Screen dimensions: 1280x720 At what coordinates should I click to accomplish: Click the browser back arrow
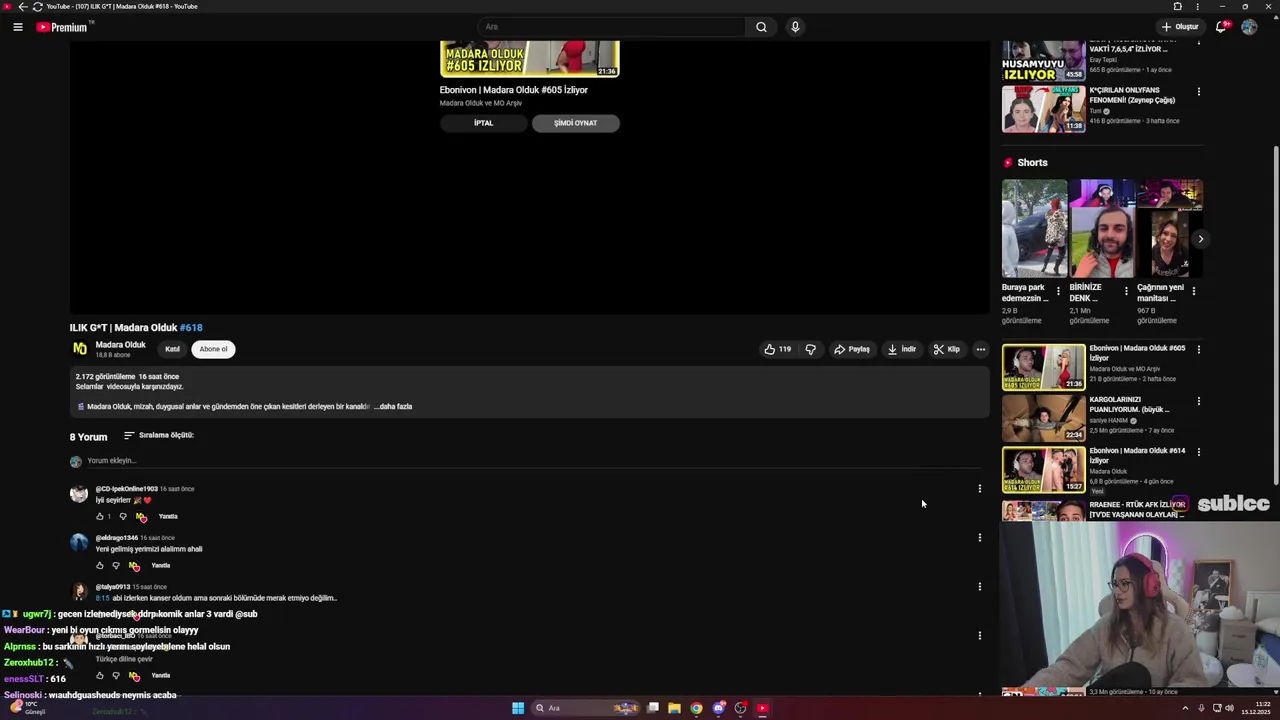coord(23,6)
